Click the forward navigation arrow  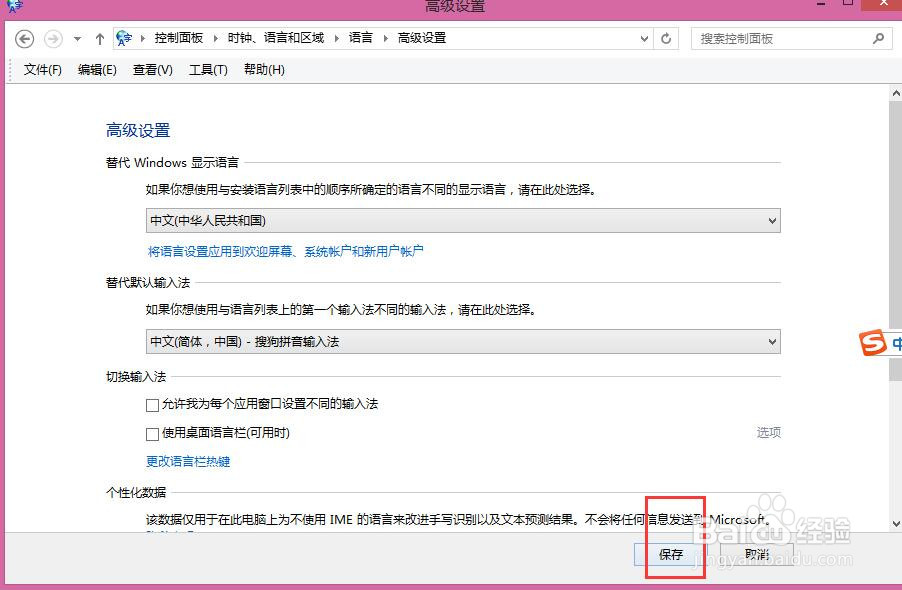52,38
